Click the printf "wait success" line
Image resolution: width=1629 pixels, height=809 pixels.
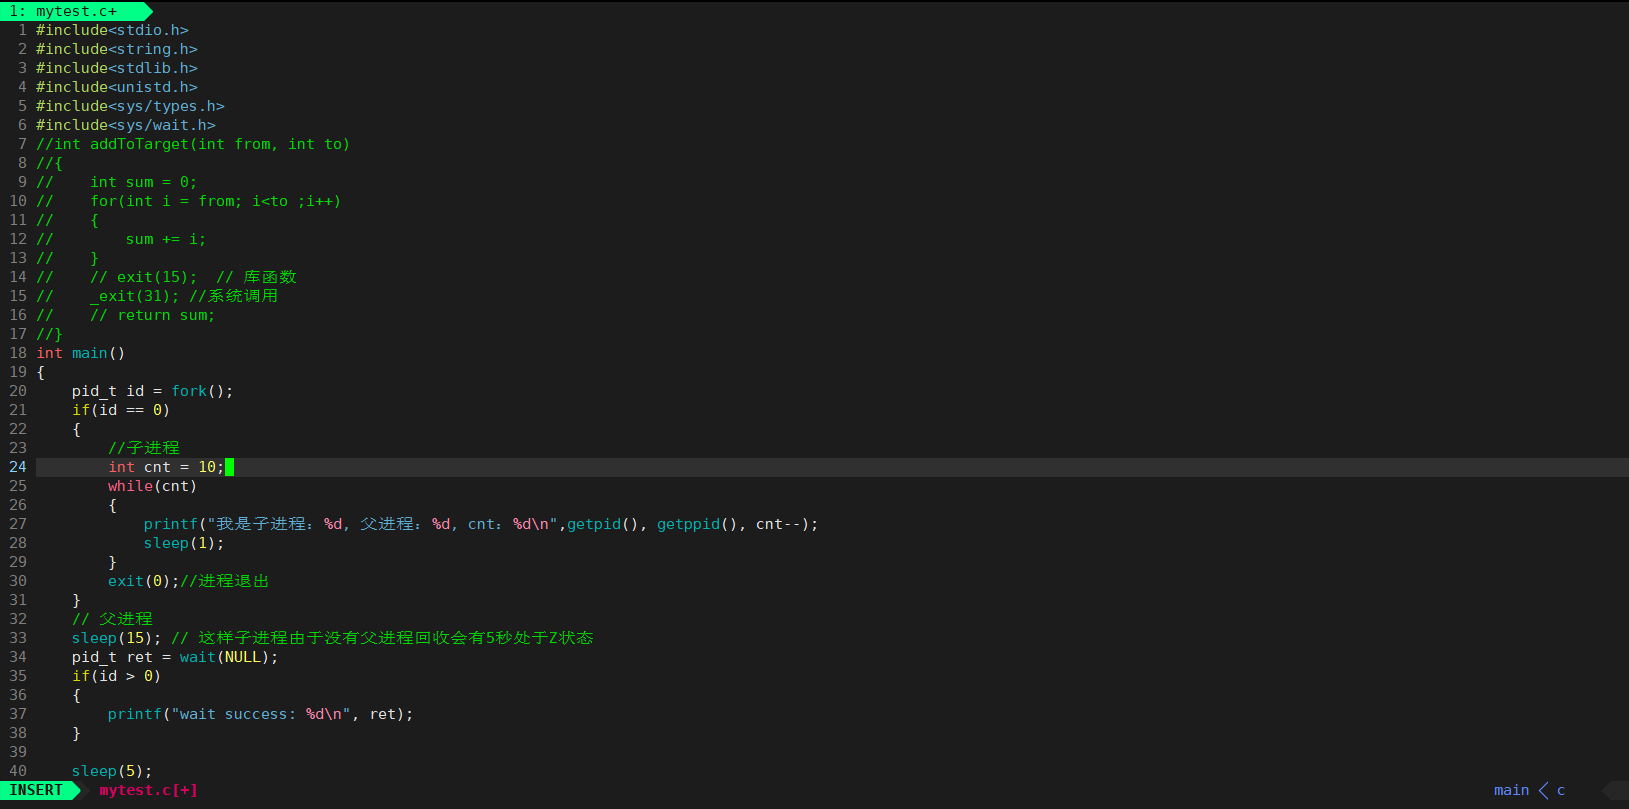click(261, 714)
